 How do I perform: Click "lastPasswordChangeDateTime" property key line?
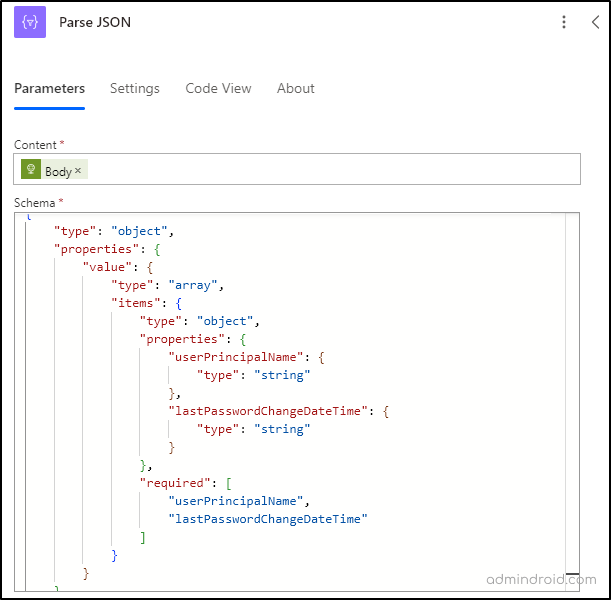point(279,411)
